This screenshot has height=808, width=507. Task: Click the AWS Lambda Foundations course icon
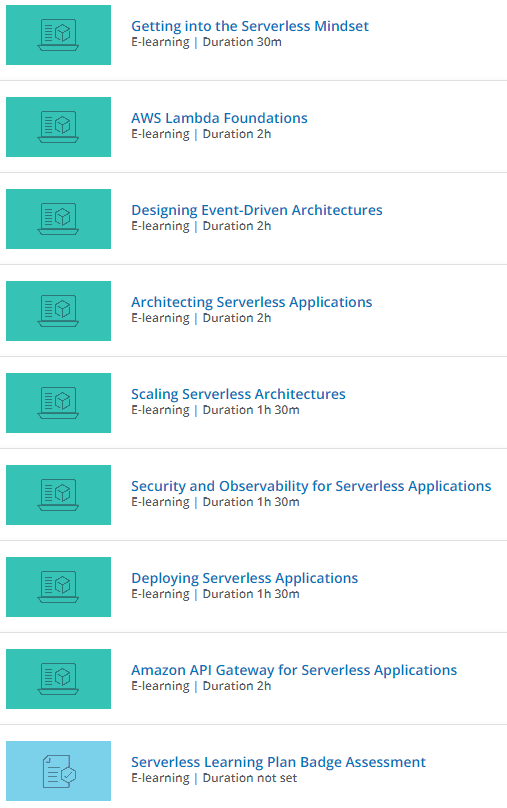[58, 127]
